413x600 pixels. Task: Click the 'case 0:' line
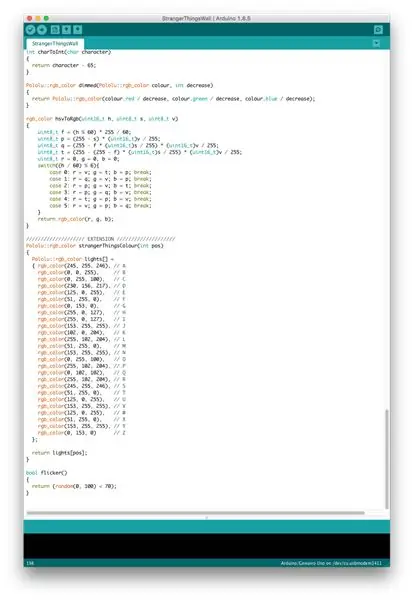click(x=100, y=172)
